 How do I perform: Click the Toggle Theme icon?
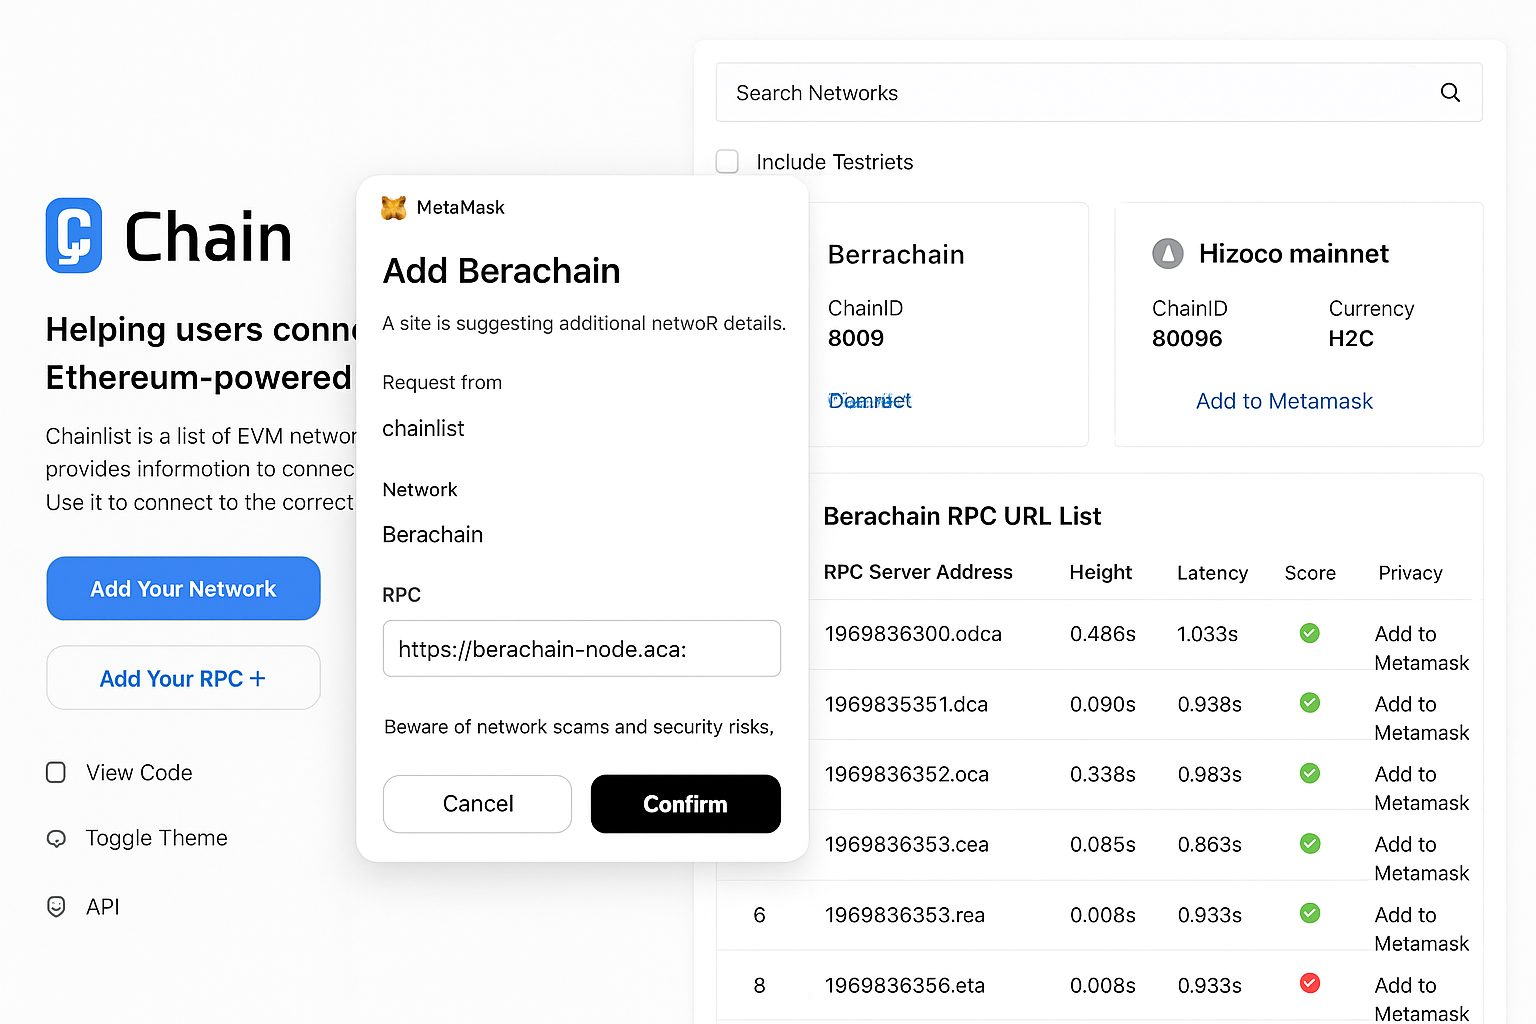(x=56, y=839)
